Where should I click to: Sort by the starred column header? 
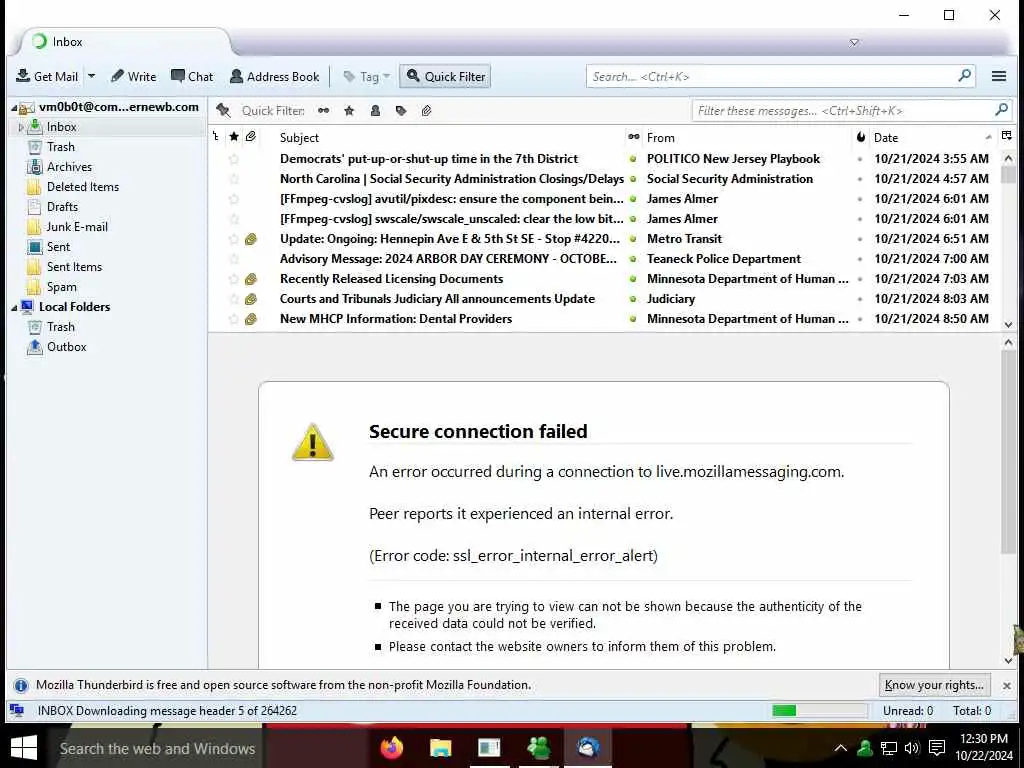(234, 137)
